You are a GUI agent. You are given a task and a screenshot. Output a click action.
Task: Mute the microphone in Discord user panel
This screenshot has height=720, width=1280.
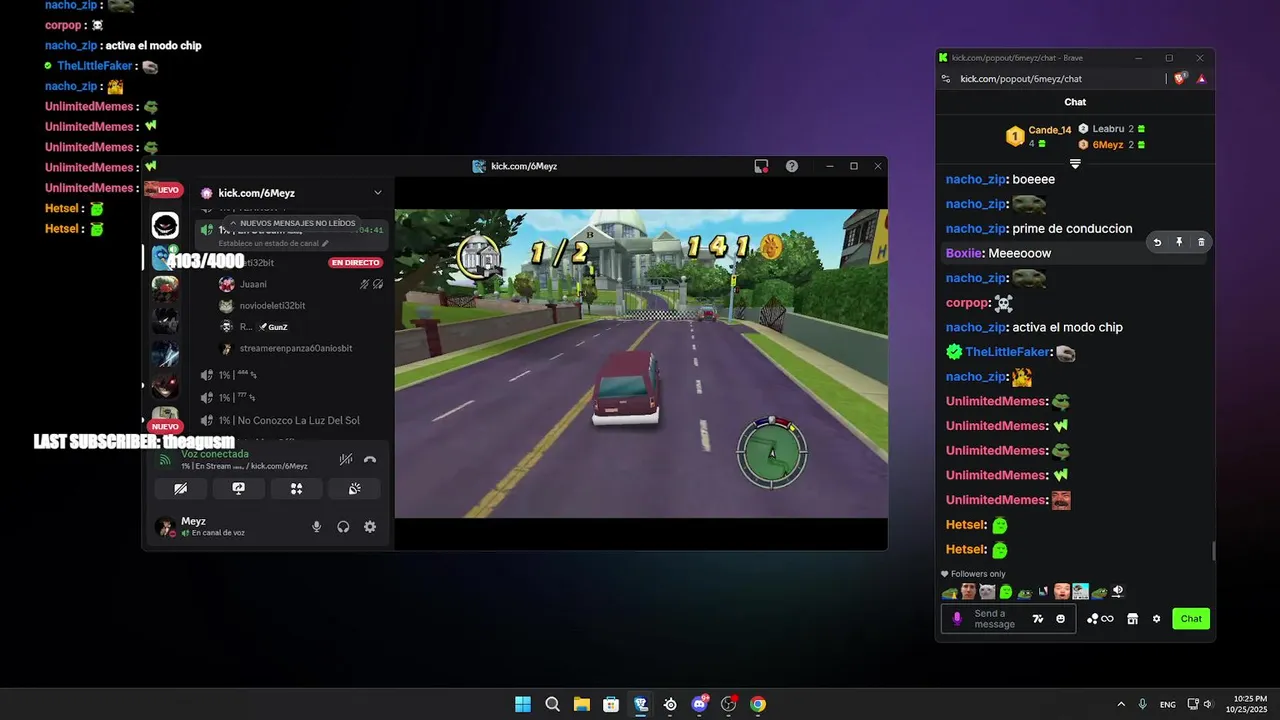[x=316, y=527]
